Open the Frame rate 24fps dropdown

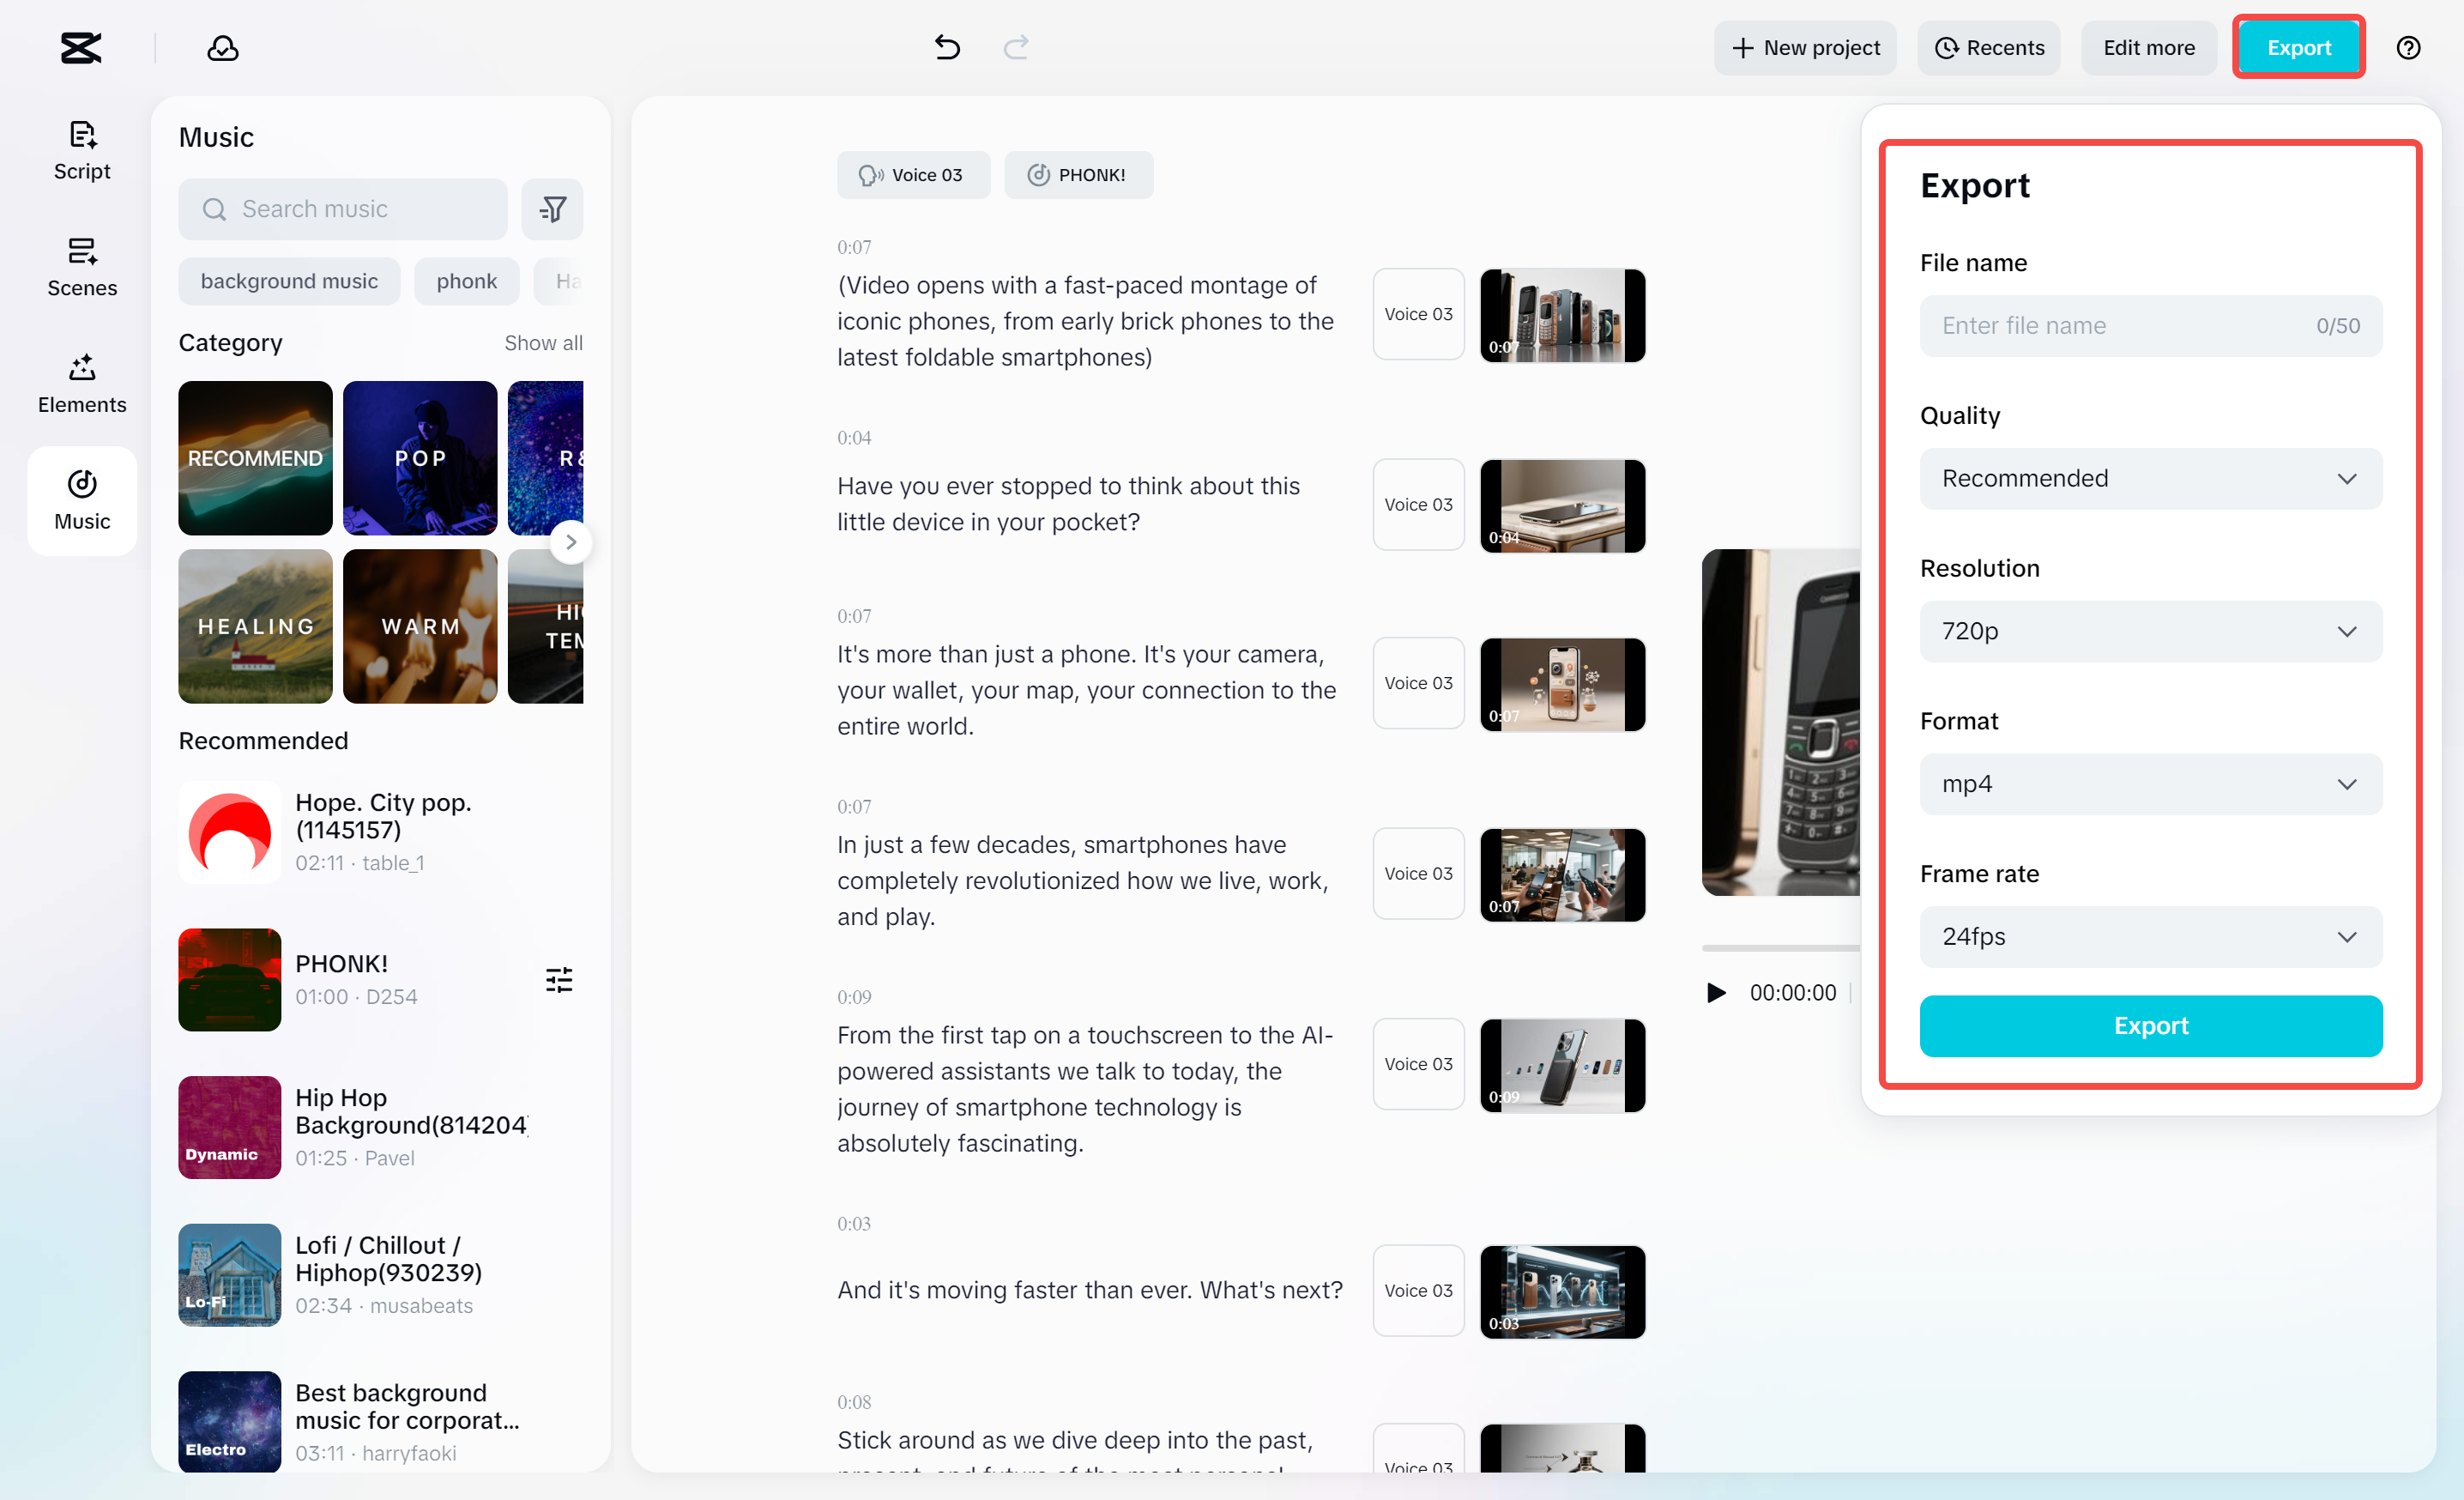pyautogui.click(x=2150, y=937)
